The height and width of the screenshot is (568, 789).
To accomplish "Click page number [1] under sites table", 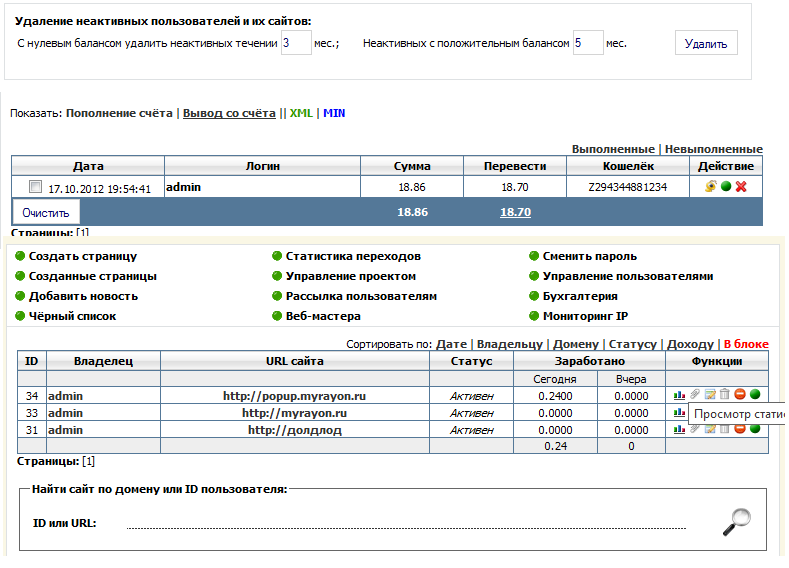I will click(88, 461).
